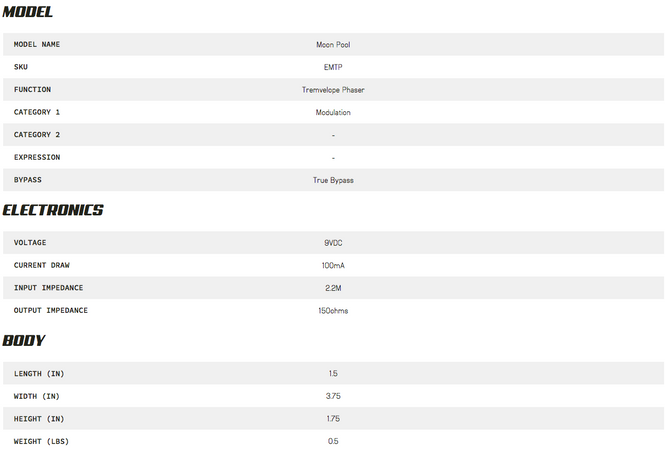Click the 150ohms output impedance value
Screen dimensions: 665x450
[333, 311]
